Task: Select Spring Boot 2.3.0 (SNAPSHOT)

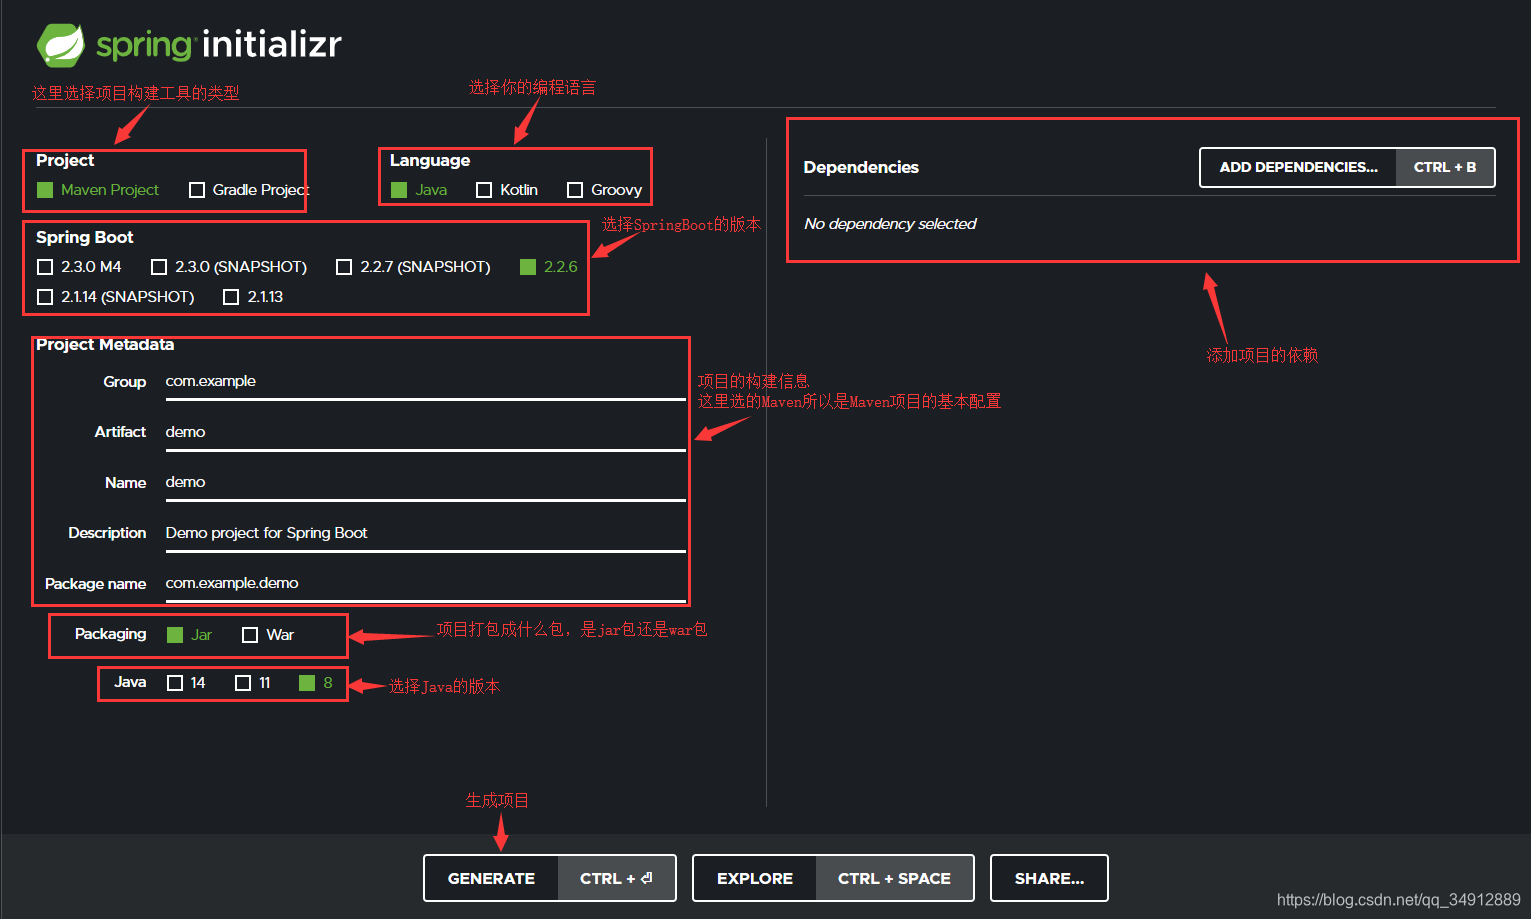Action: pos(229,267)
